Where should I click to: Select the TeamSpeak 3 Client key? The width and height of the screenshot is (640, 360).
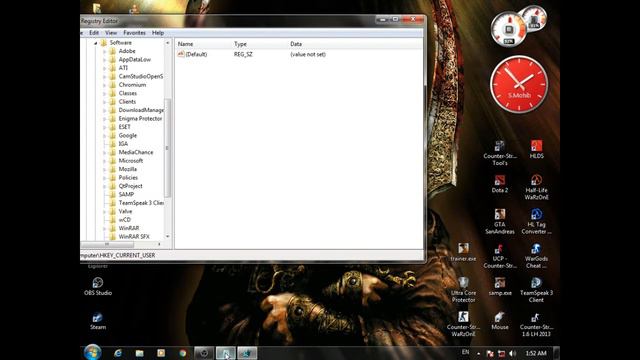[x=141, y=203]
